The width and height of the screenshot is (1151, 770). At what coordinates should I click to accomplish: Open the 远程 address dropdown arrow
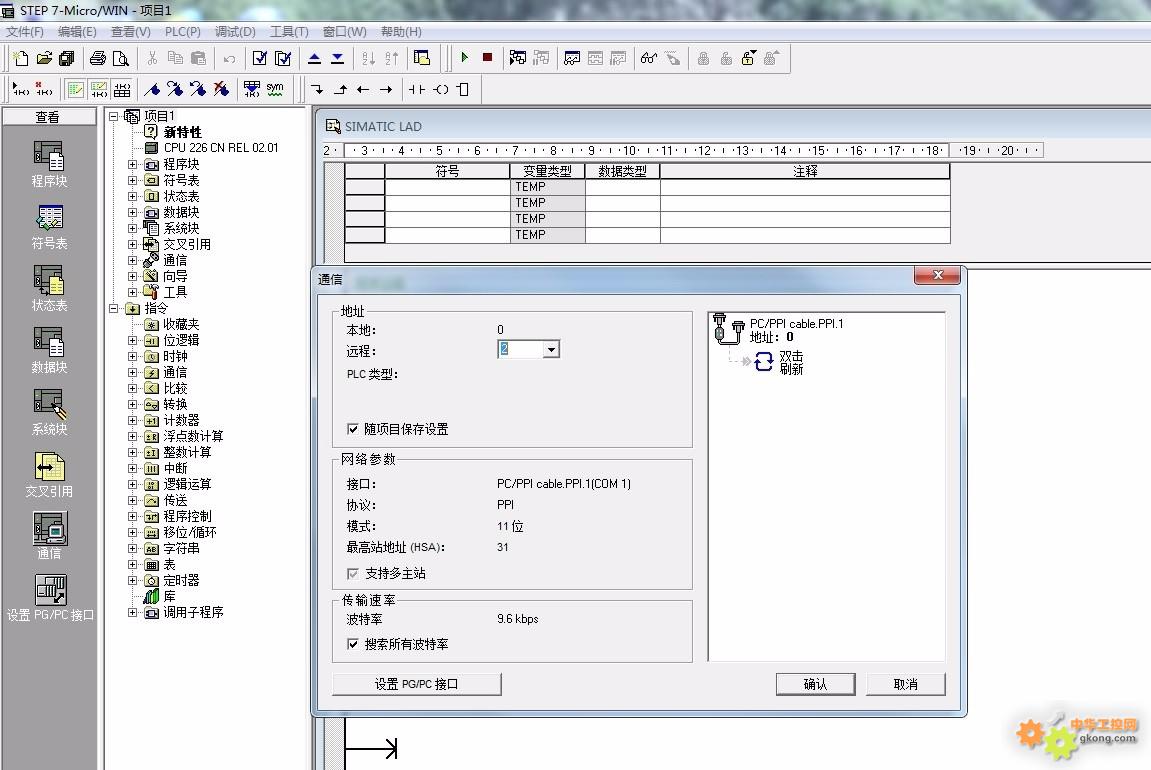point(551,349)
